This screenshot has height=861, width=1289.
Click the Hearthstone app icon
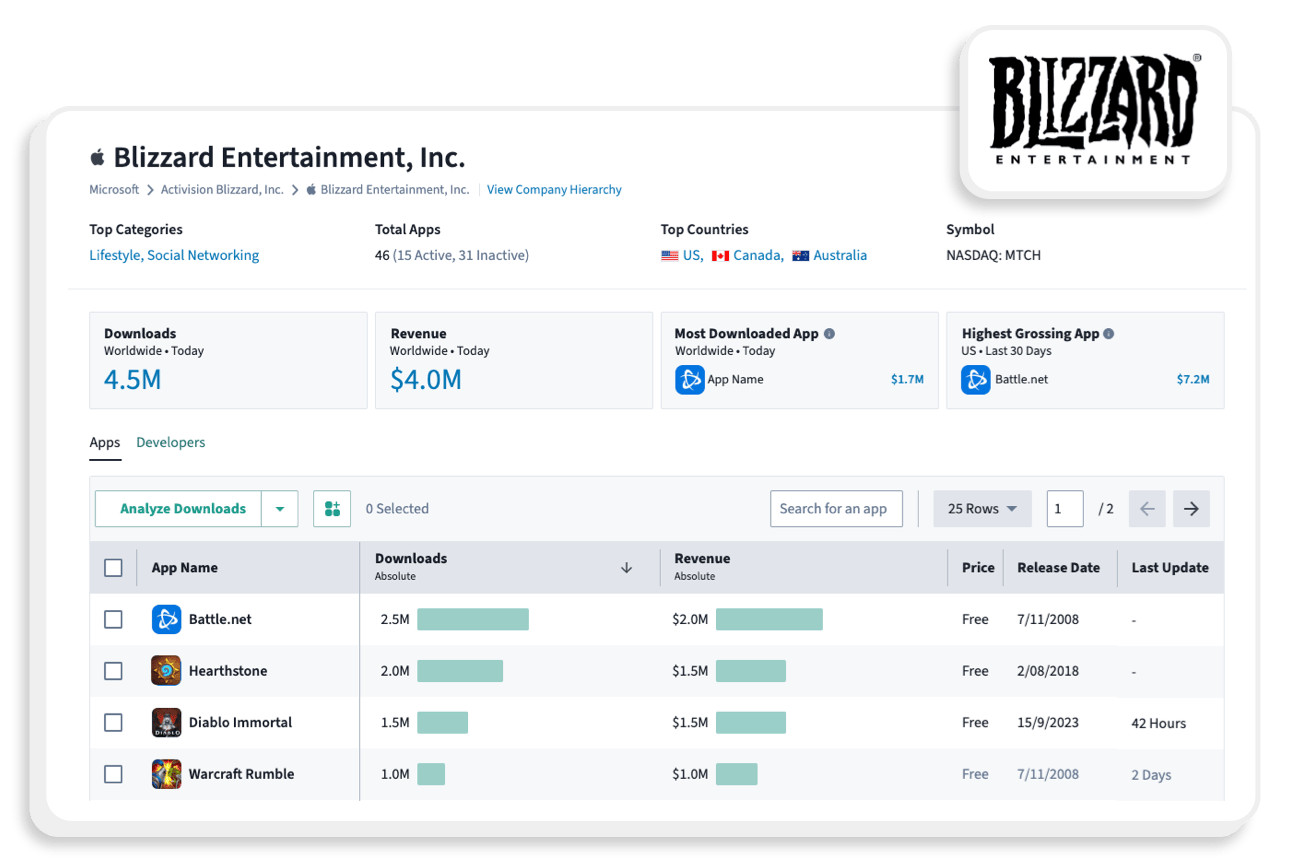click(x=166, y=671)
